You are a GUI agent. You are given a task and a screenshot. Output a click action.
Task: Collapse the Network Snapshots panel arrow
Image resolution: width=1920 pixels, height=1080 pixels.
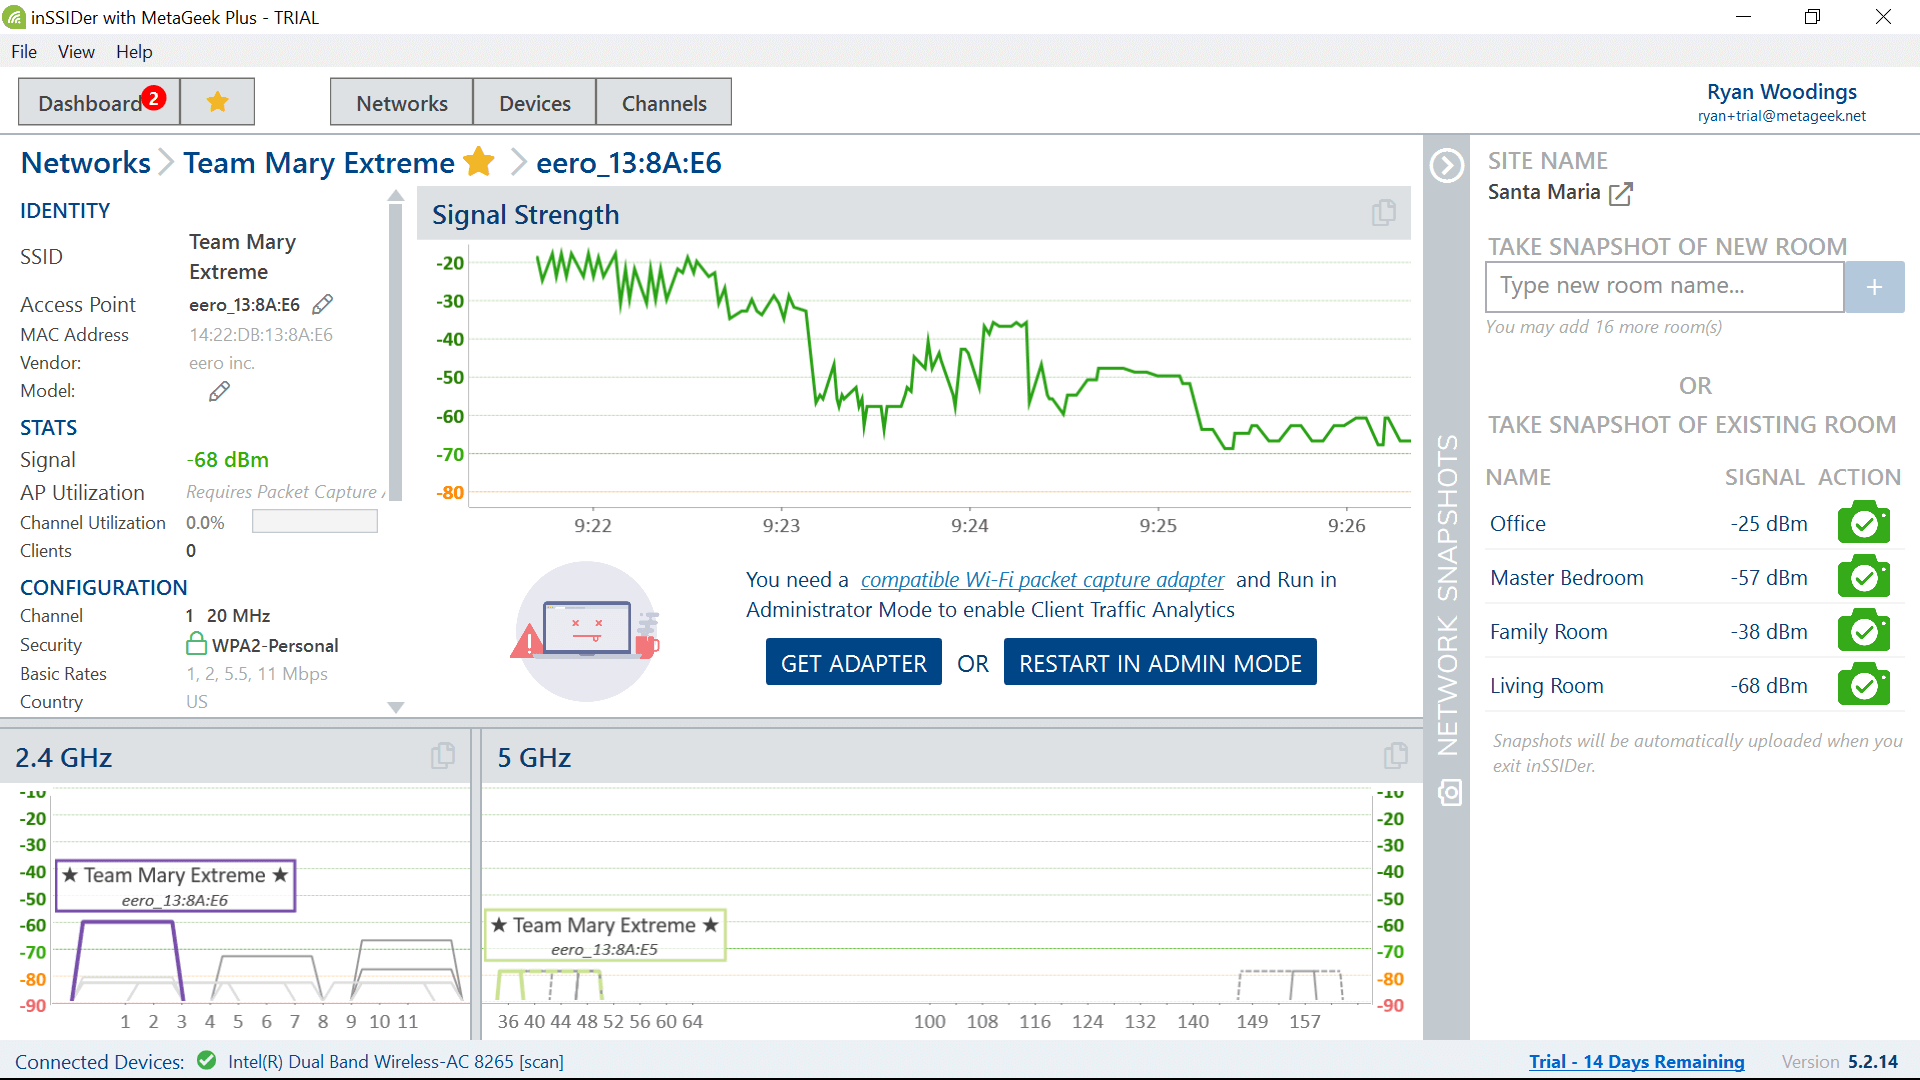pyautogui.click(x=1447, y=165)
